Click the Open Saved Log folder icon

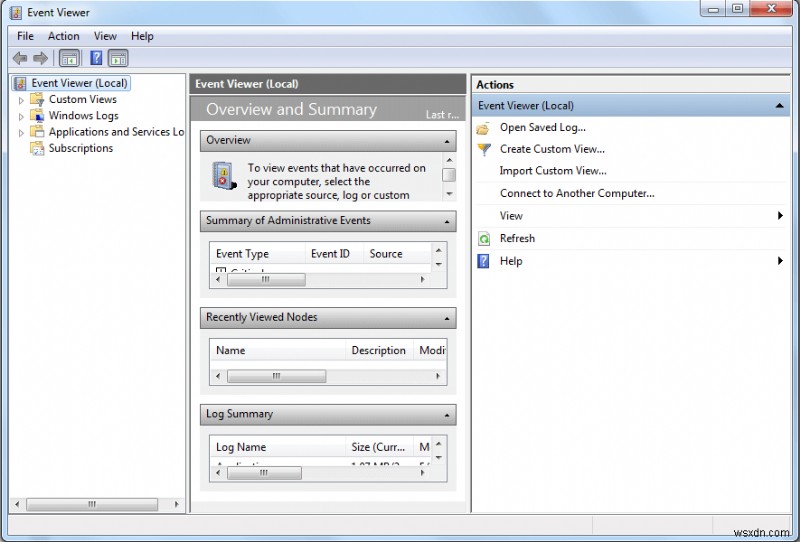483,128
